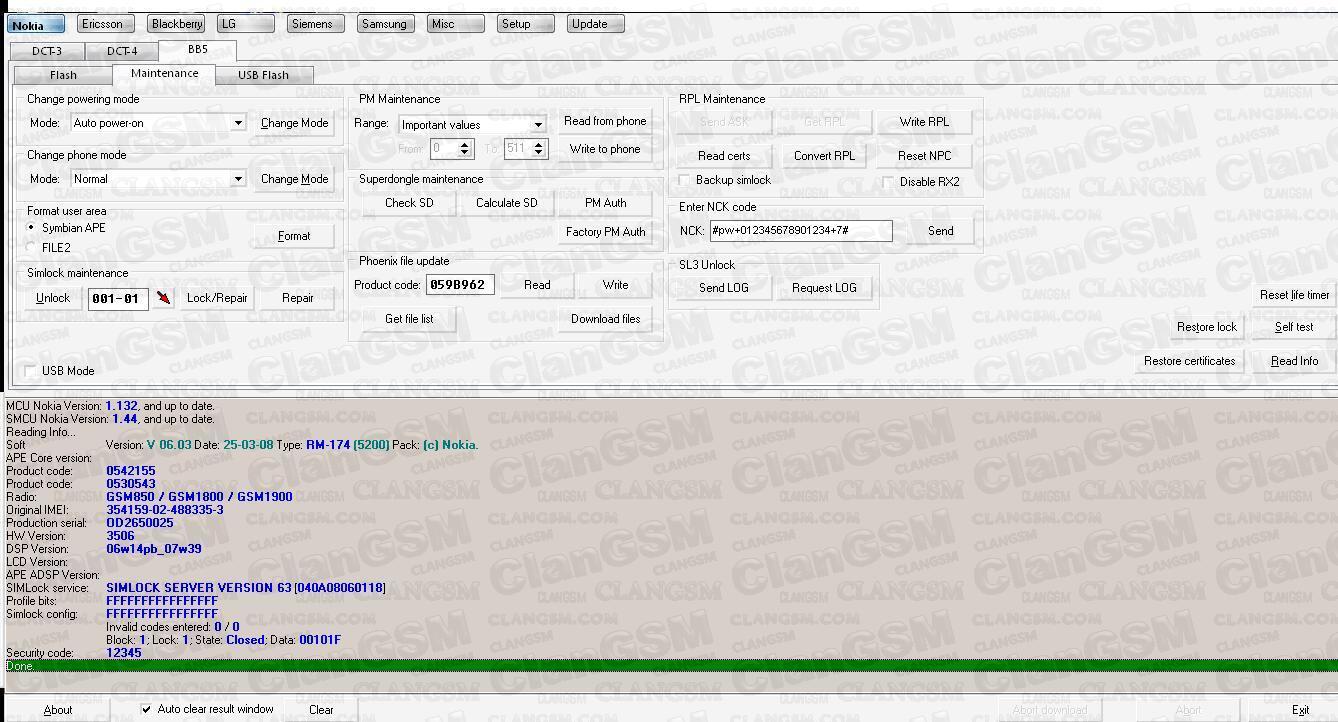Image resolution: width=1338 pixels, height=722 pixels.
Task: Click Change Mode for powering mode
Action: [x=294, y=123]
